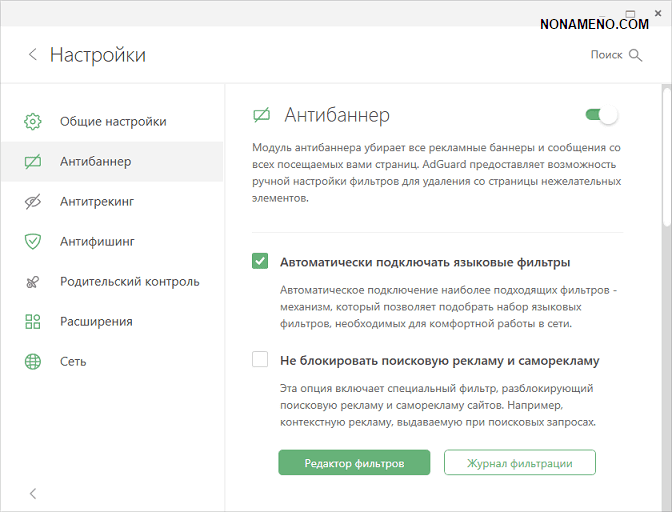Image resolution: width=672 pixels, height=512 pixels.
Task: Enable Не блокировать поисковую рекламу checkbox
Action: click(260, 360)
